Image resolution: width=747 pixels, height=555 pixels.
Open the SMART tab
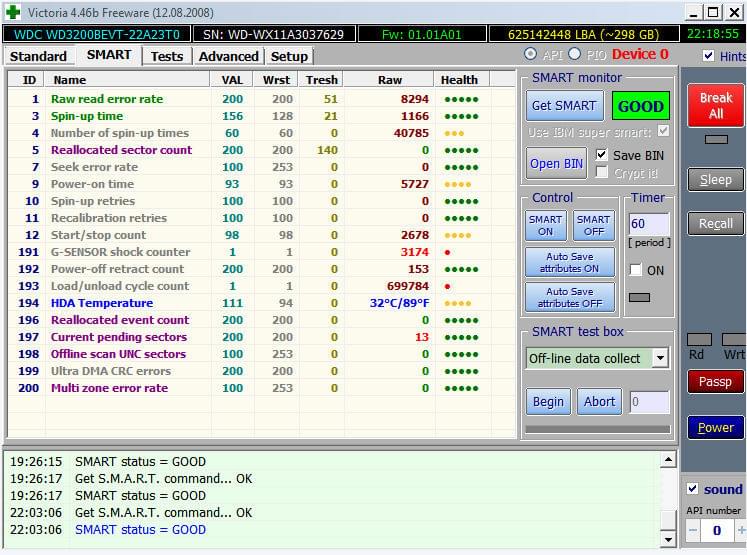(x=109, y=55)
